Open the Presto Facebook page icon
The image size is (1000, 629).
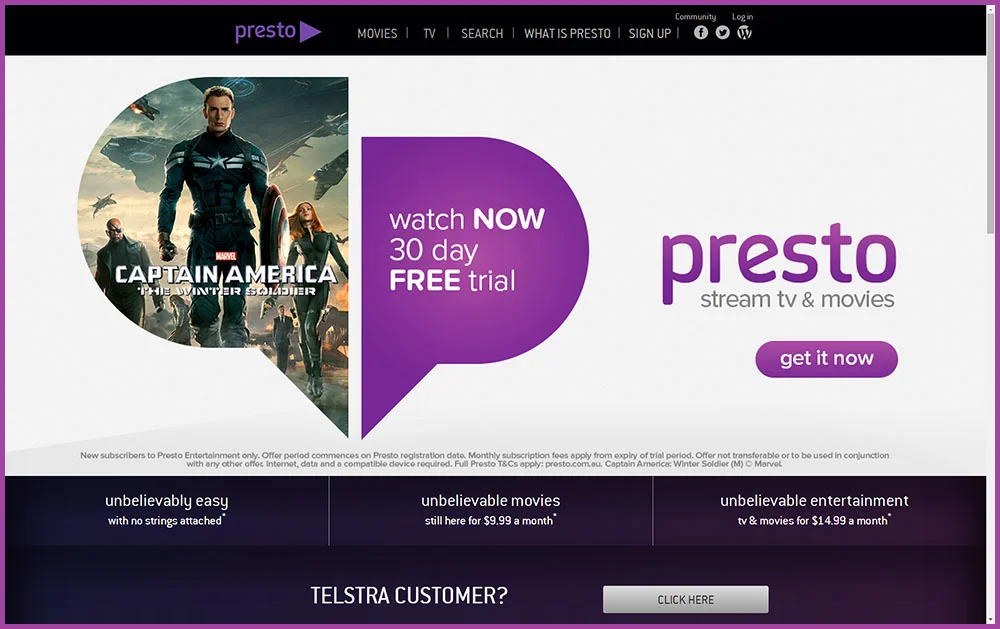pos(700,33)
